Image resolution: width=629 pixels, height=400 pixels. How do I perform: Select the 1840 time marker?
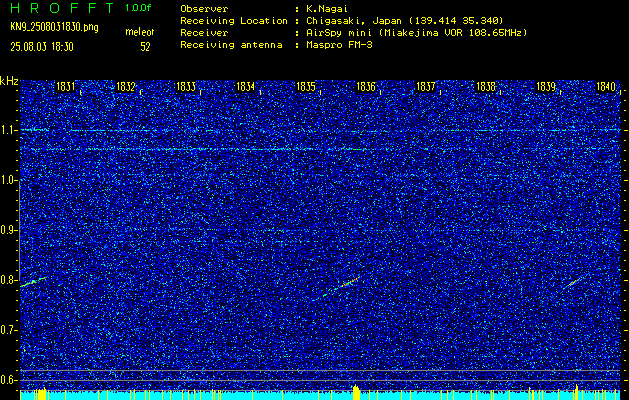[606, 86]
